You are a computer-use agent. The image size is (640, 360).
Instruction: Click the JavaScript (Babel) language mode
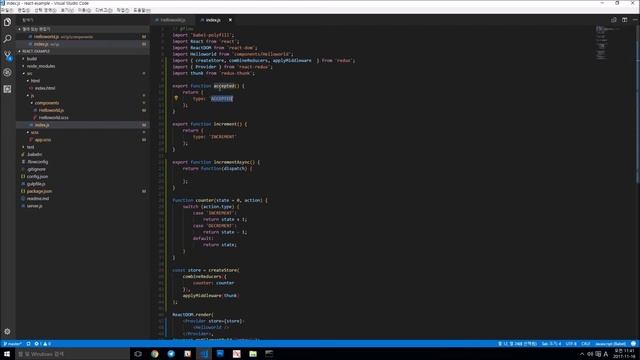[610, 344]
